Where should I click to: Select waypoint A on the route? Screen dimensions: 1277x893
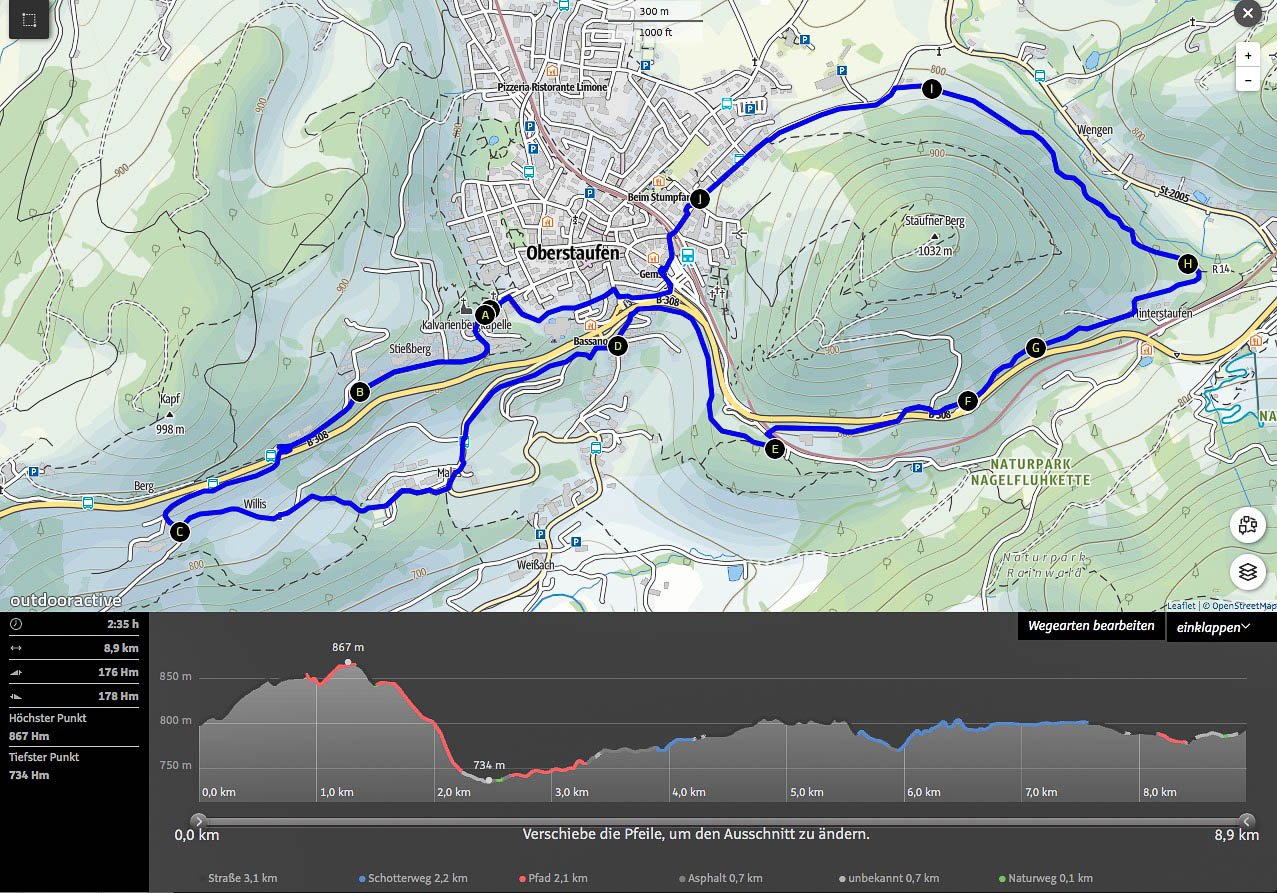coord(485,315)
